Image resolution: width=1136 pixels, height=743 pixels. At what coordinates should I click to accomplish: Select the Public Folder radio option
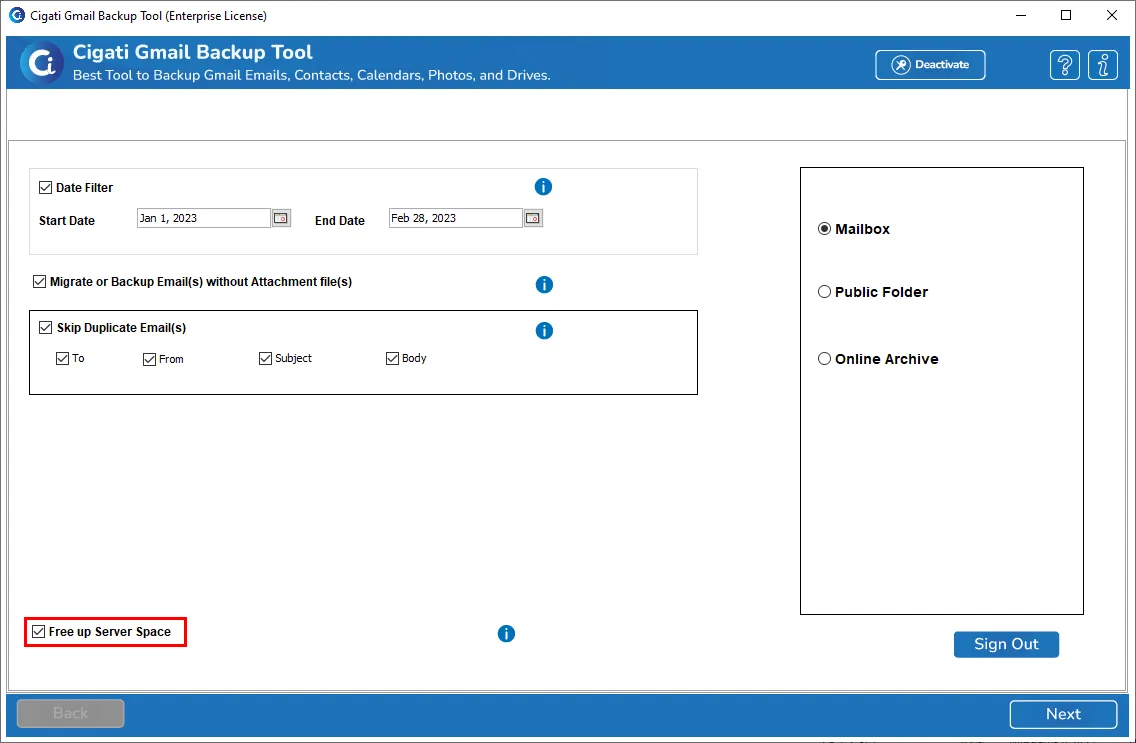(824, 292)
